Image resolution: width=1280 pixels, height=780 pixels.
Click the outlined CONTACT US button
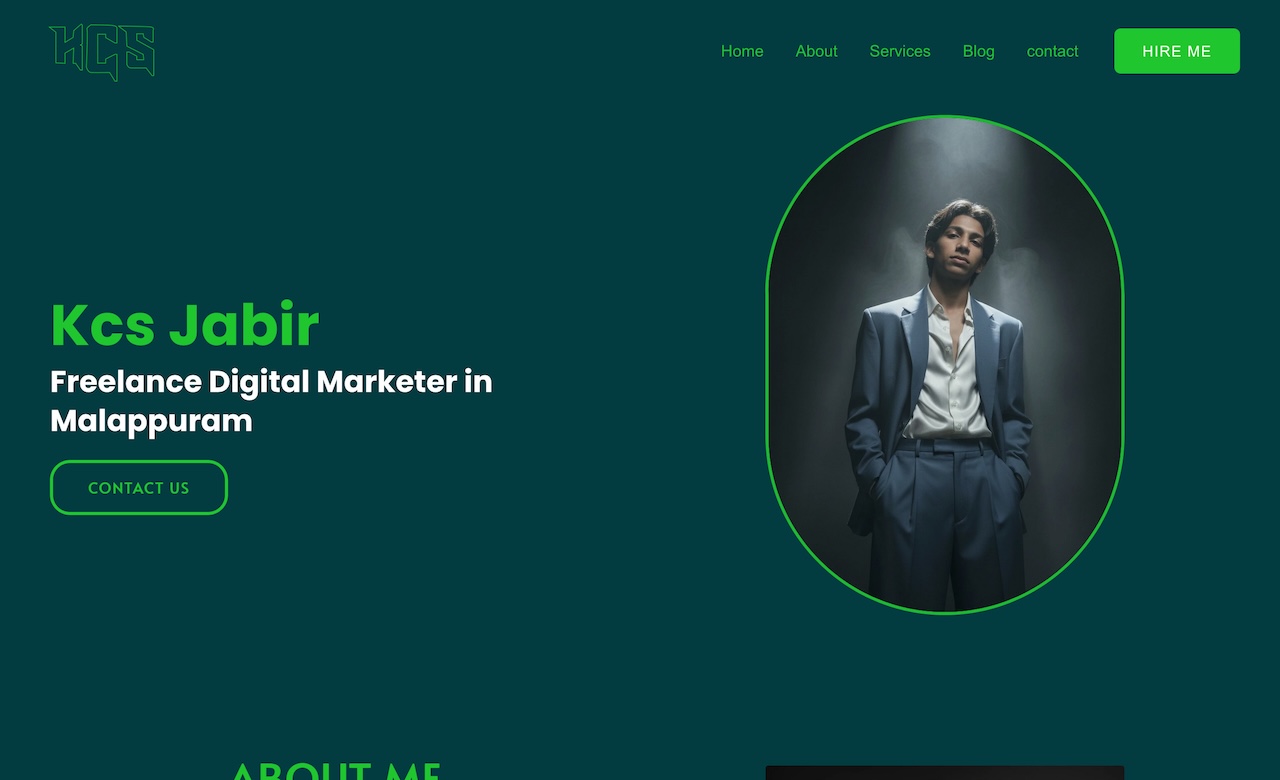point(139,488)
